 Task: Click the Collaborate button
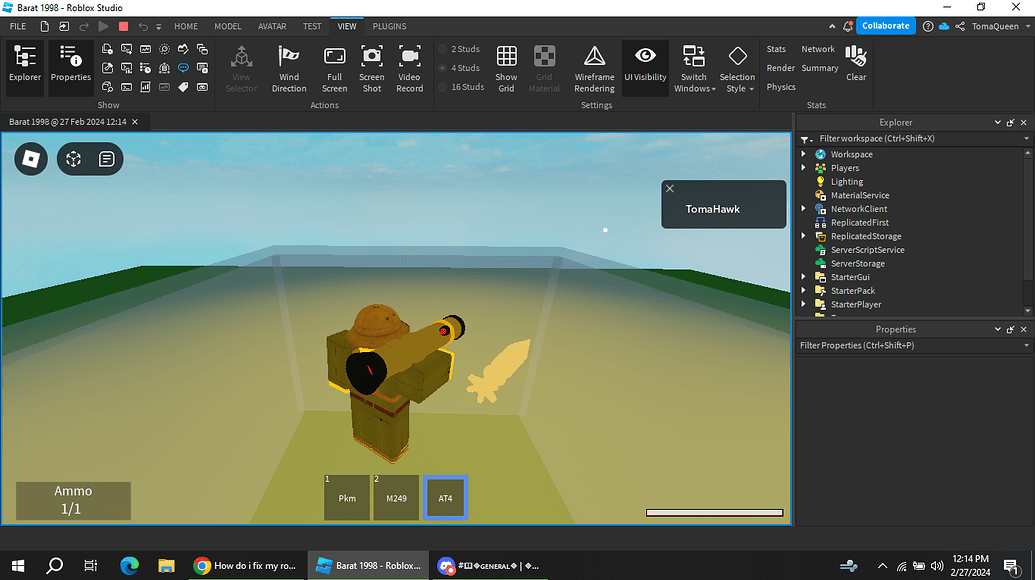pos(884,25)
